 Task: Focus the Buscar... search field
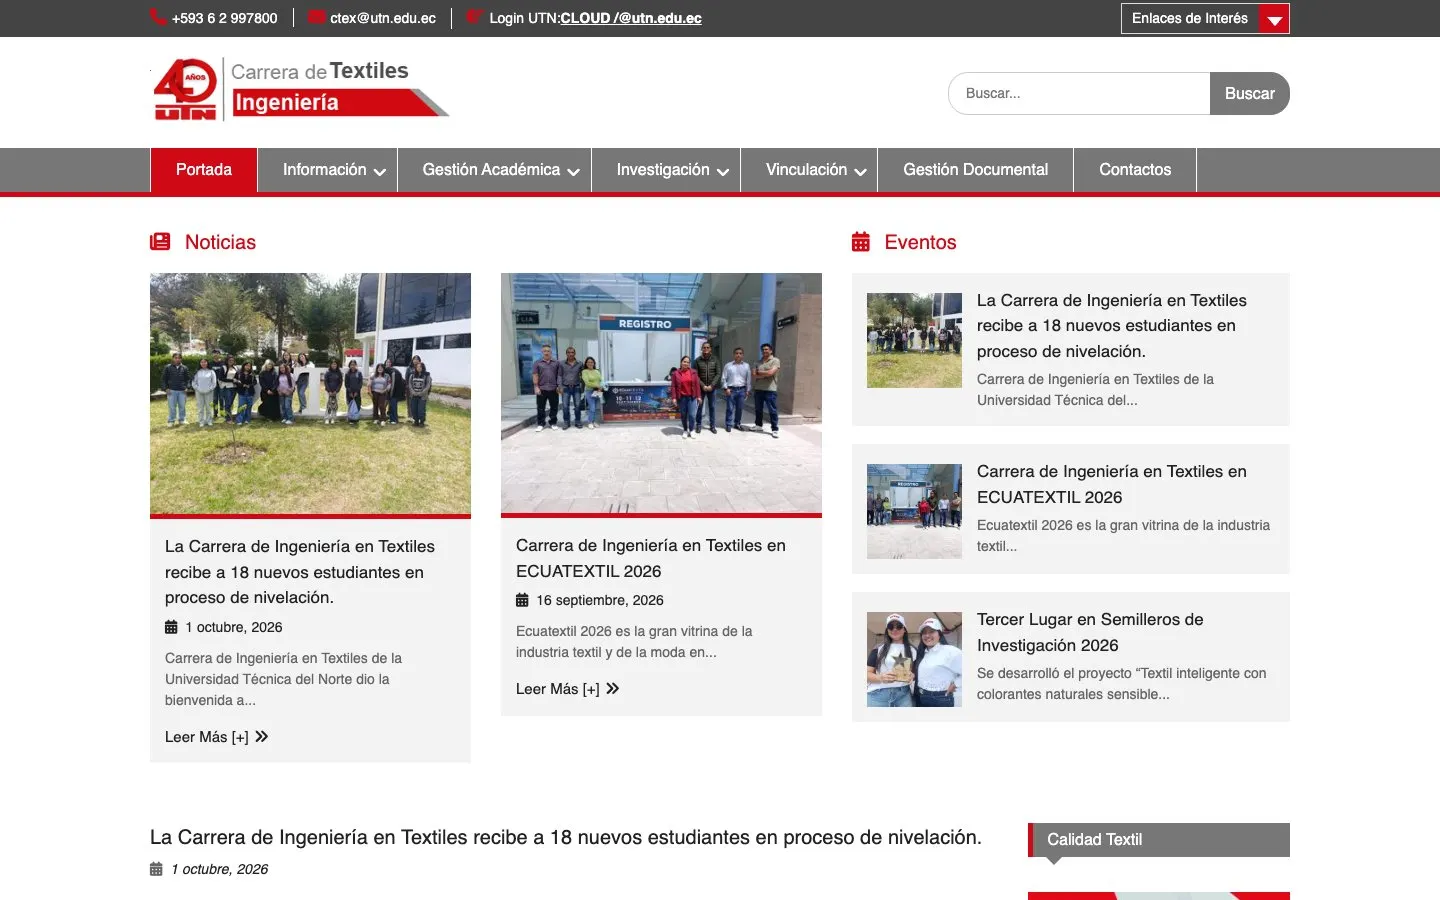(1079, 93)
